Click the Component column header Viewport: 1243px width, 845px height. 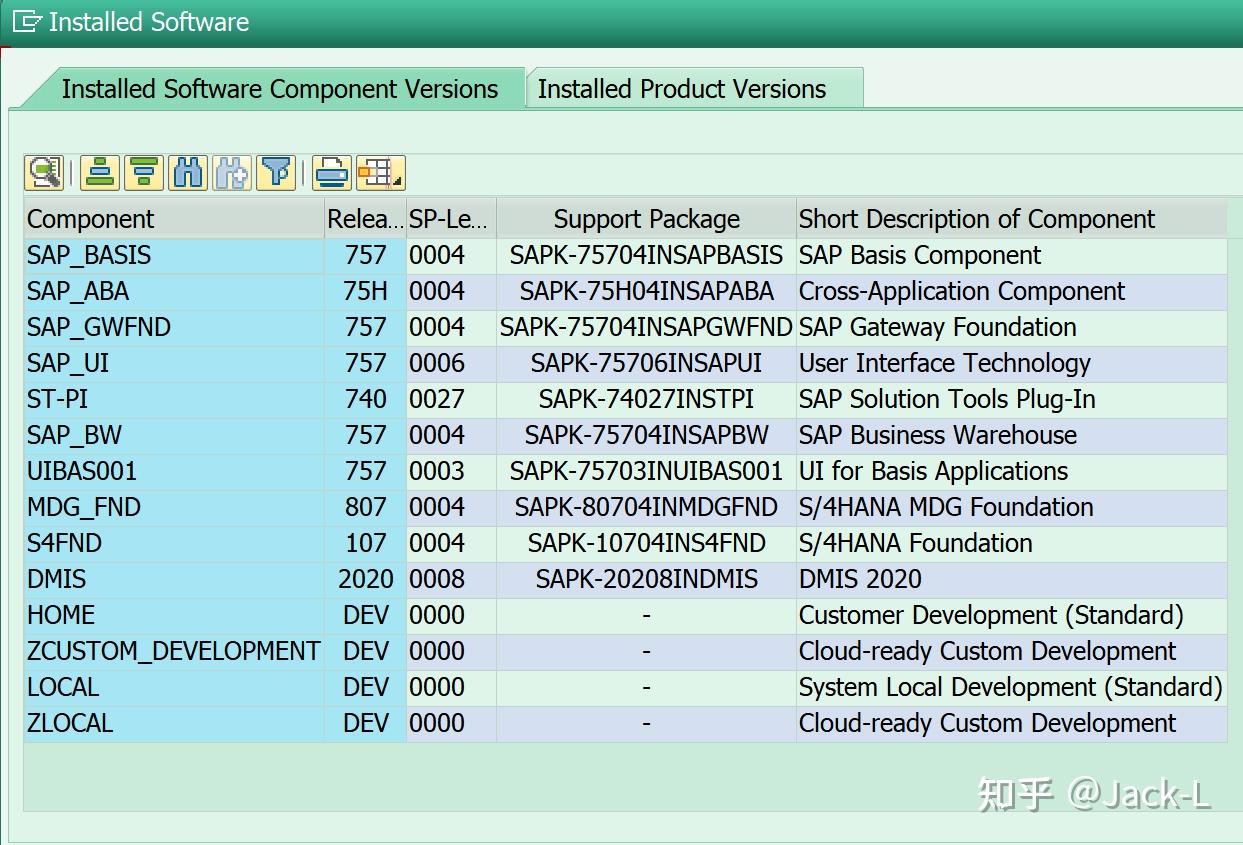coord(174,219)
